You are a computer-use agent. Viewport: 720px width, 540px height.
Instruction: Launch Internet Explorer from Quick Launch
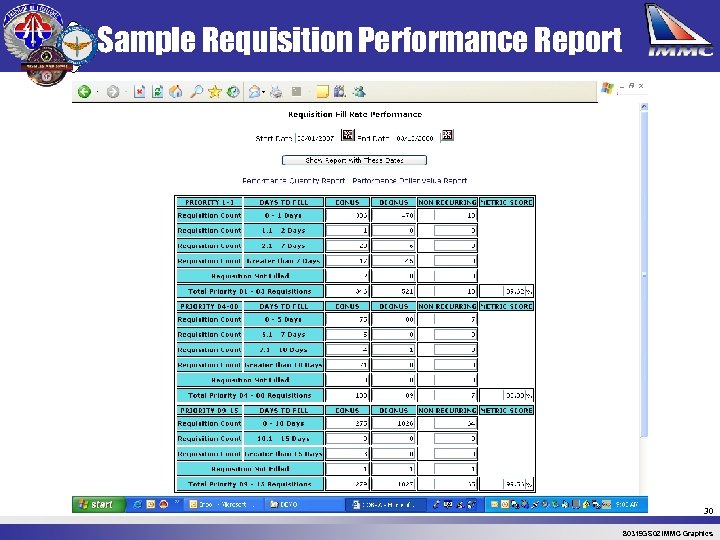coord(137,504)
